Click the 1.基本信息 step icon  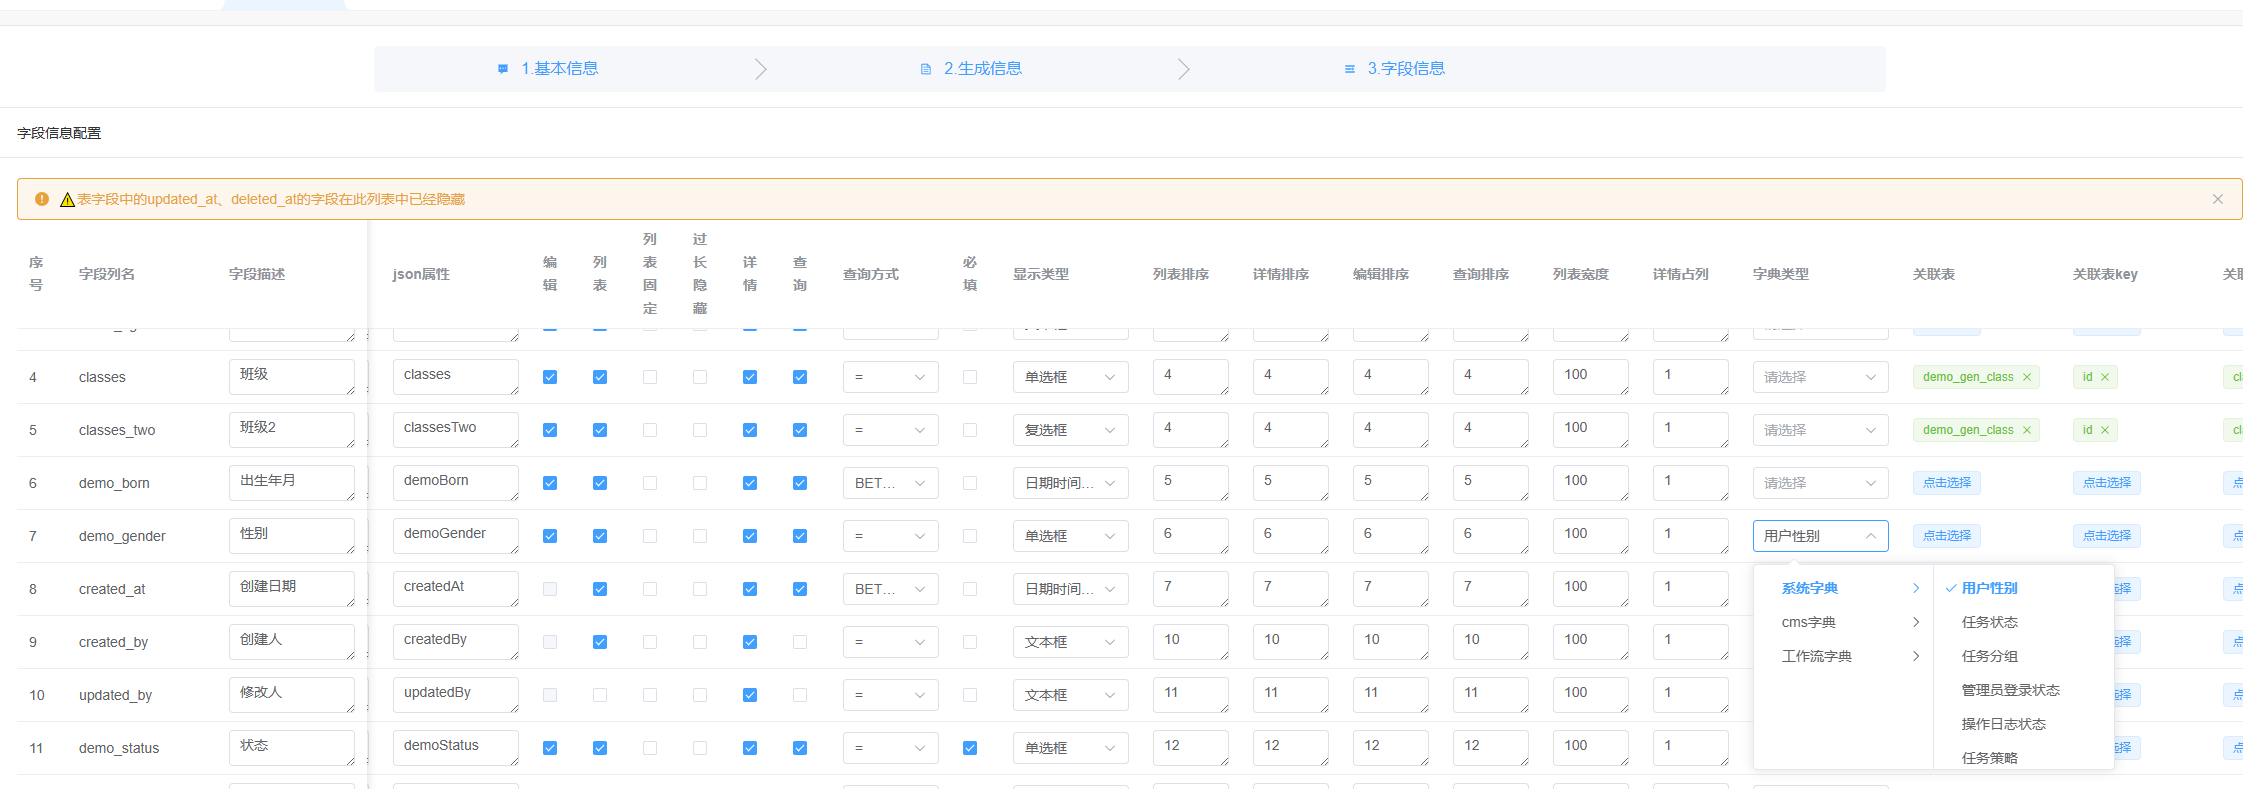pyautogui.click(x=503, y=69)
